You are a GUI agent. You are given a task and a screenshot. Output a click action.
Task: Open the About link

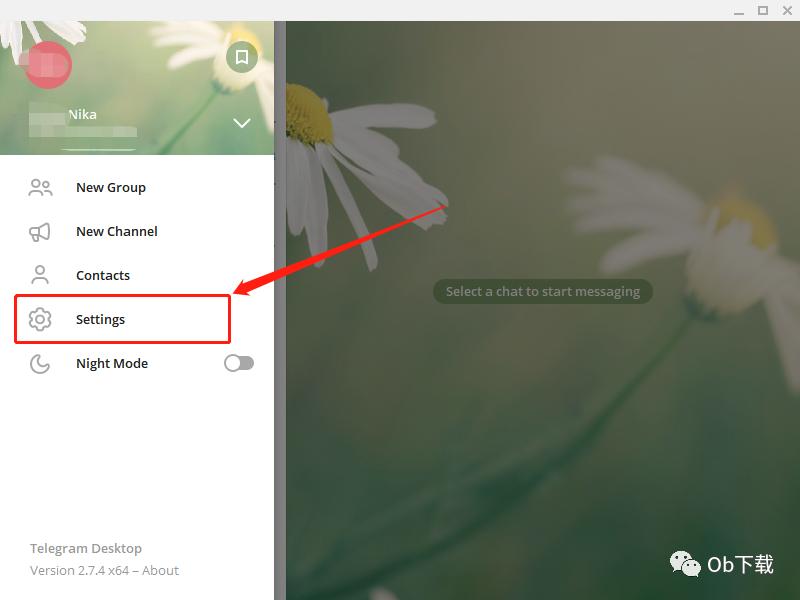(160, 570)
